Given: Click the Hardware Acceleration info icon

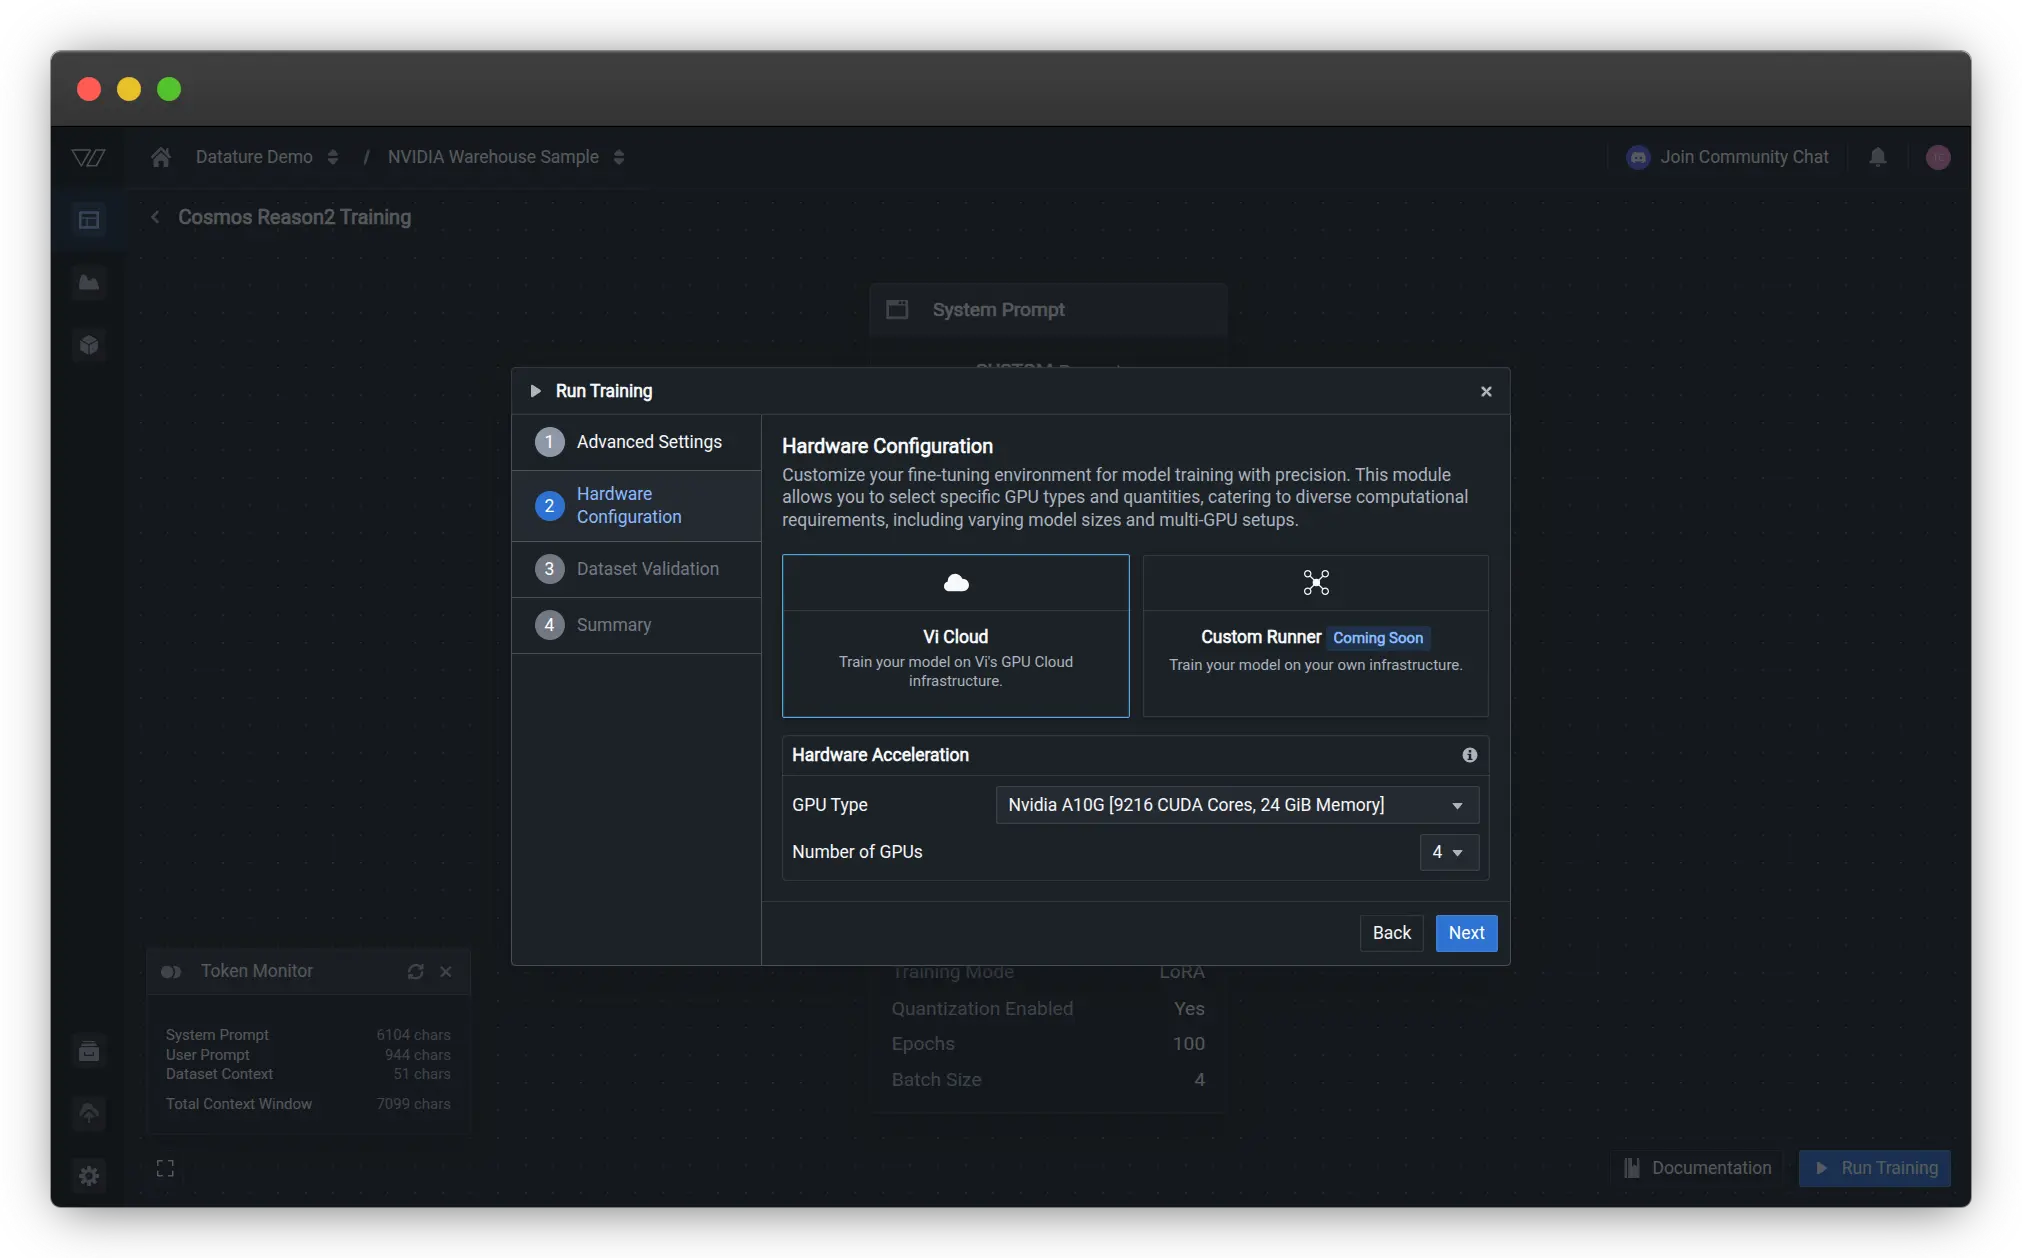Looking at the screenshot, I should [x=1469, y=755].
